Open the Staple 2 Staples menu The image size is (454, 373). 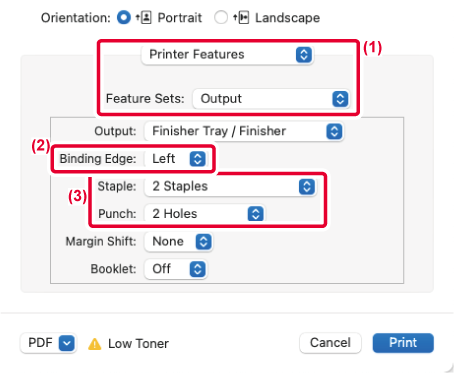pos(230,186)
